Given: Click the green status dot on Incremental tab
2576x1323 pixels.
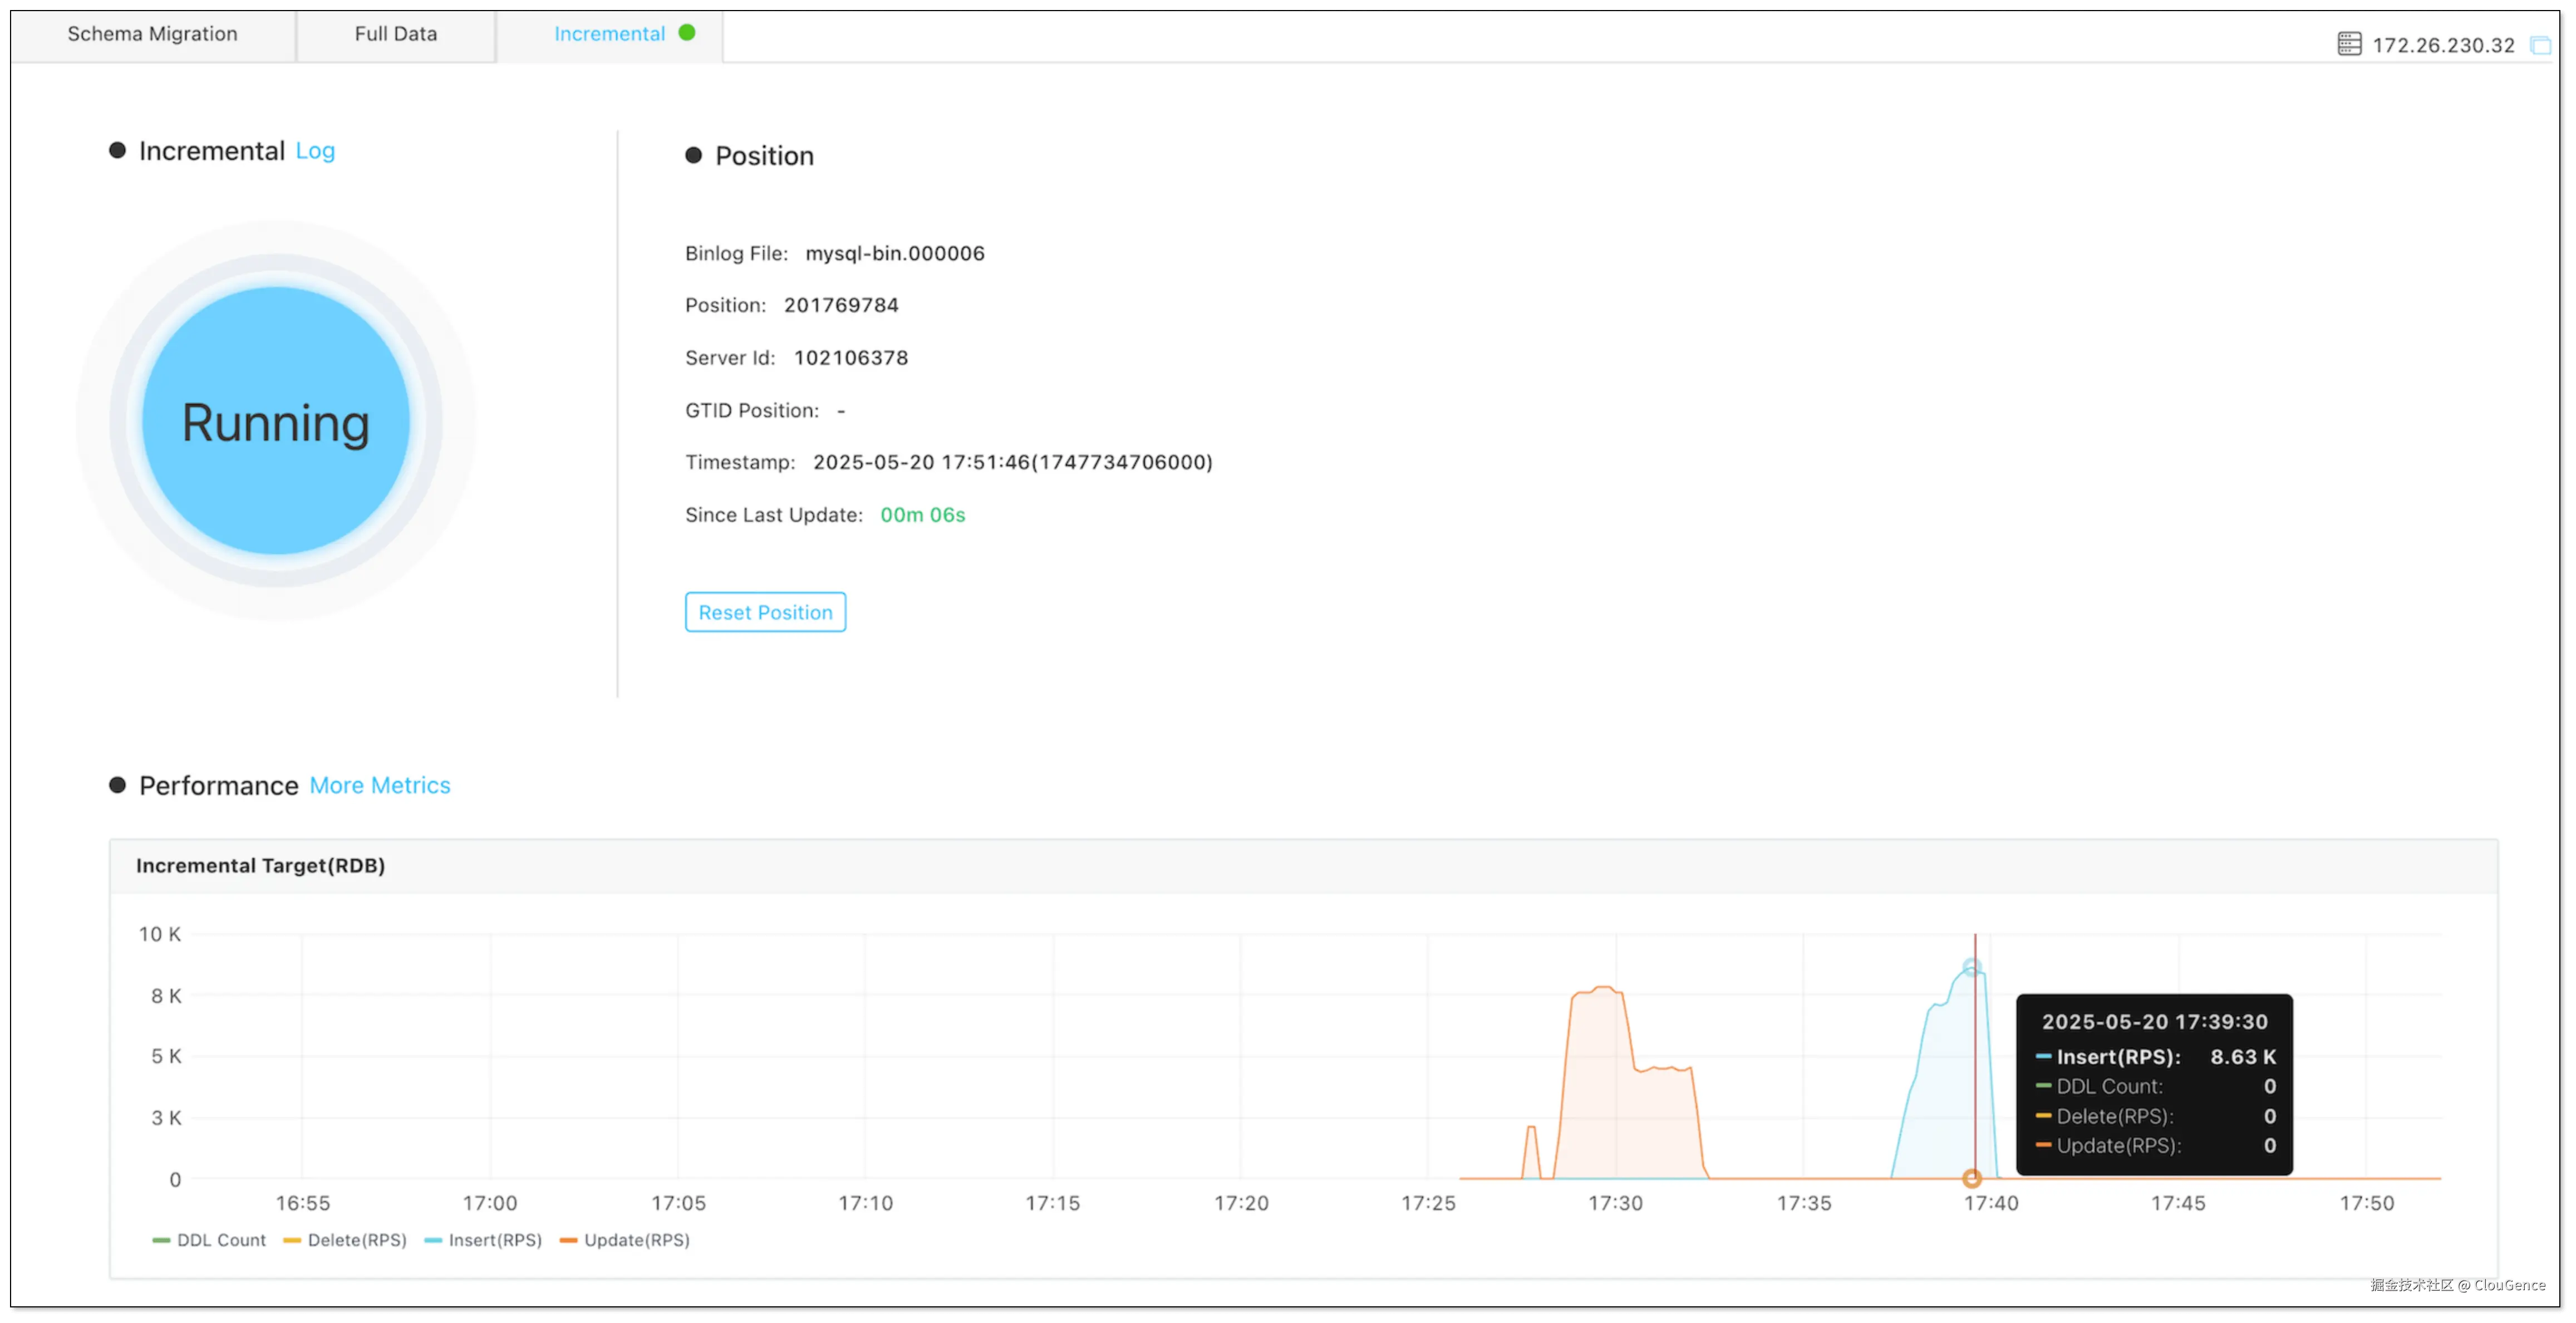Looking at the screenshot, I should (687, 32).
